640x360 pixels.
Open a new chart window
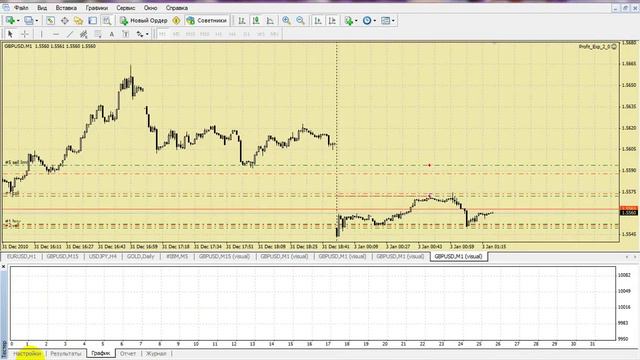tap(10, 20)
